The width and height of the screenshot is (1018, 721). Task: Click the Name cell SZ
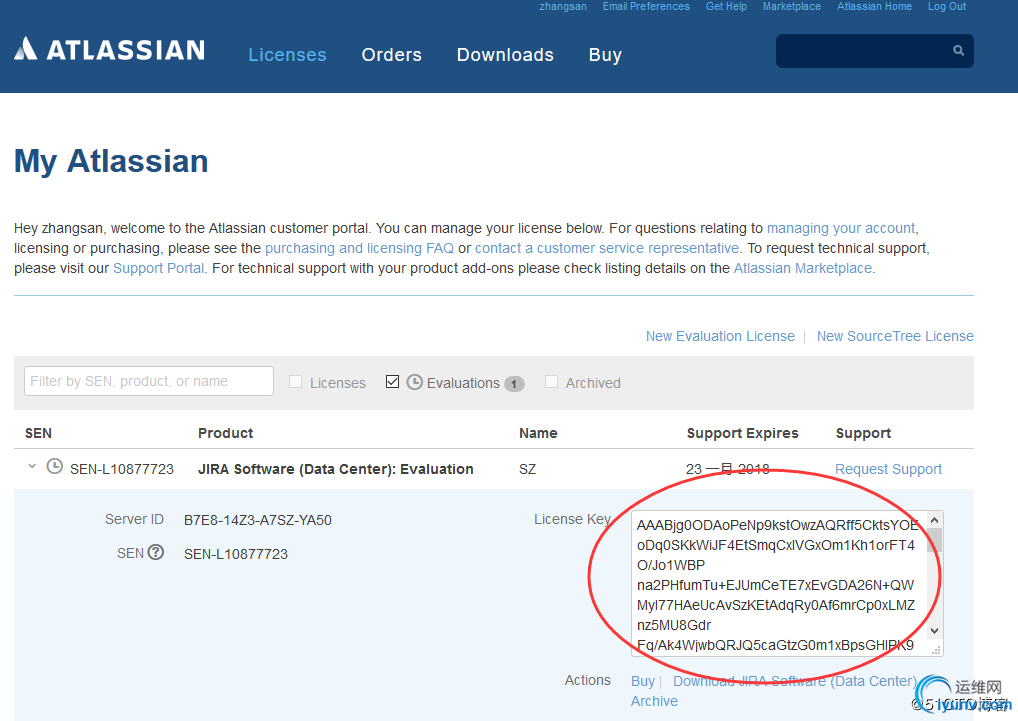click(x=527, y=469)
